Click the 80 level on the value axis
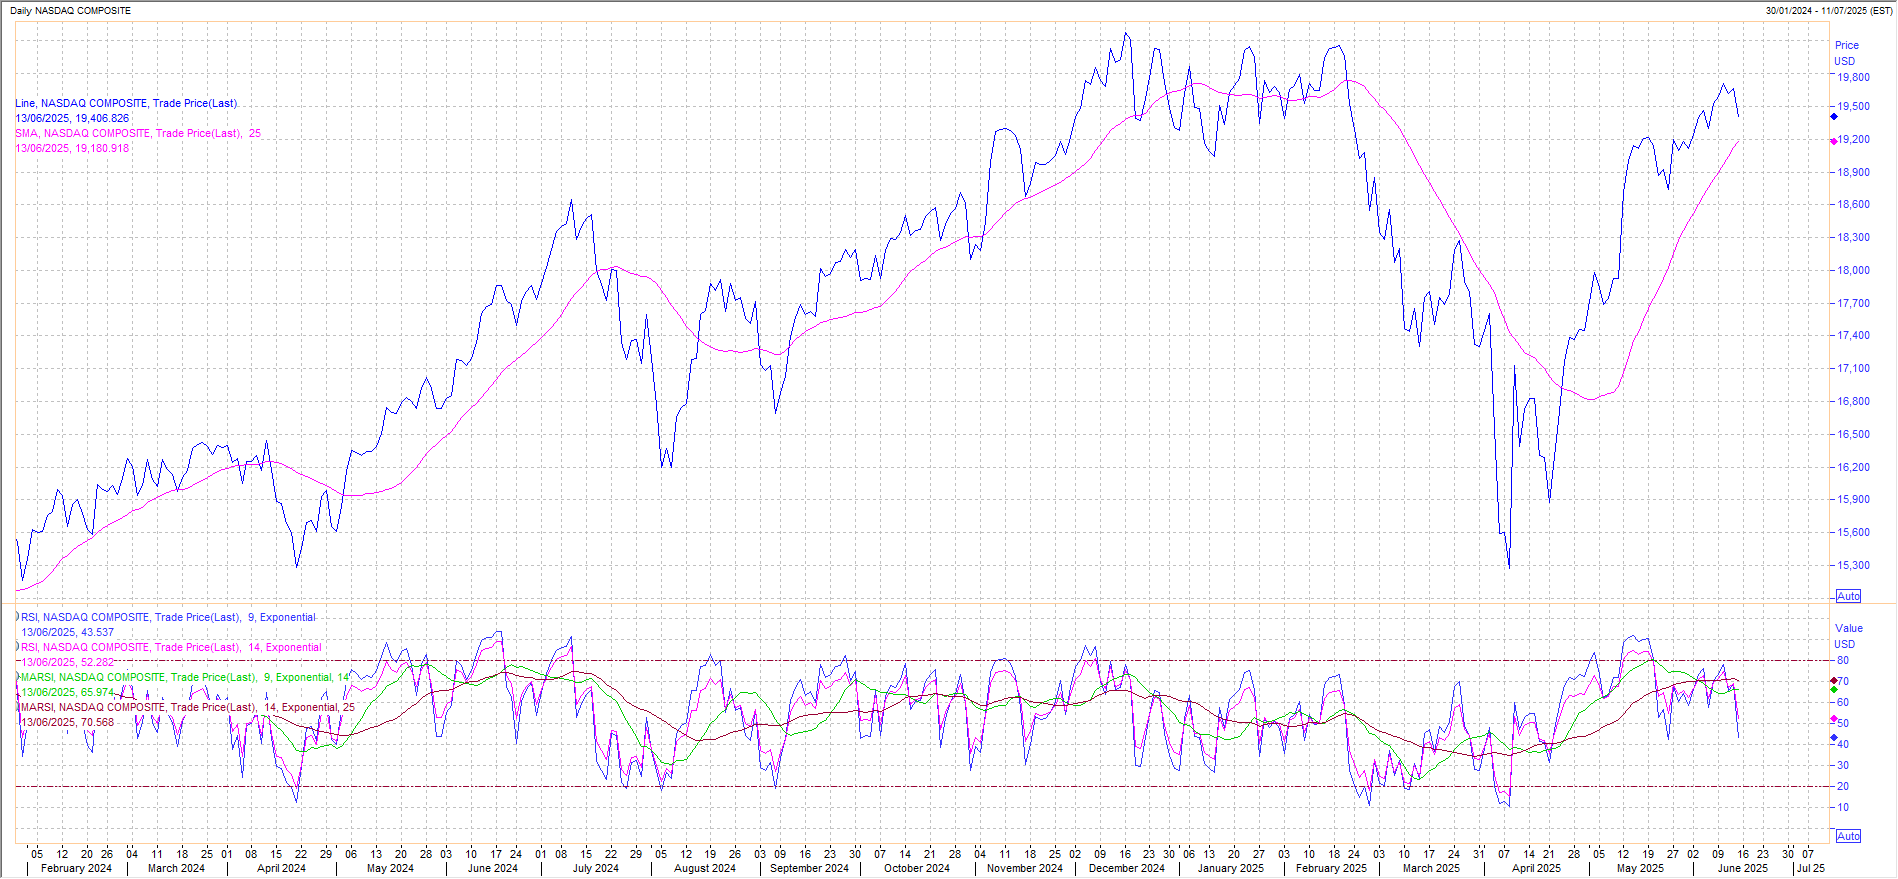The width and height of the screenshot is (1898, 879). (1843, 660)
